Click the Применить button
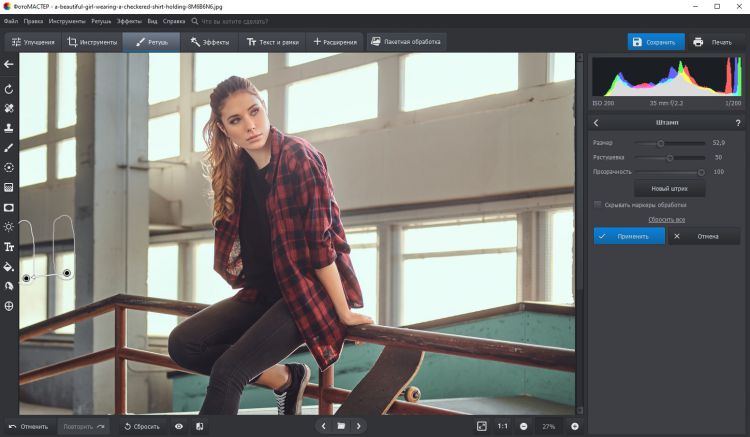 tap(628, 236)
